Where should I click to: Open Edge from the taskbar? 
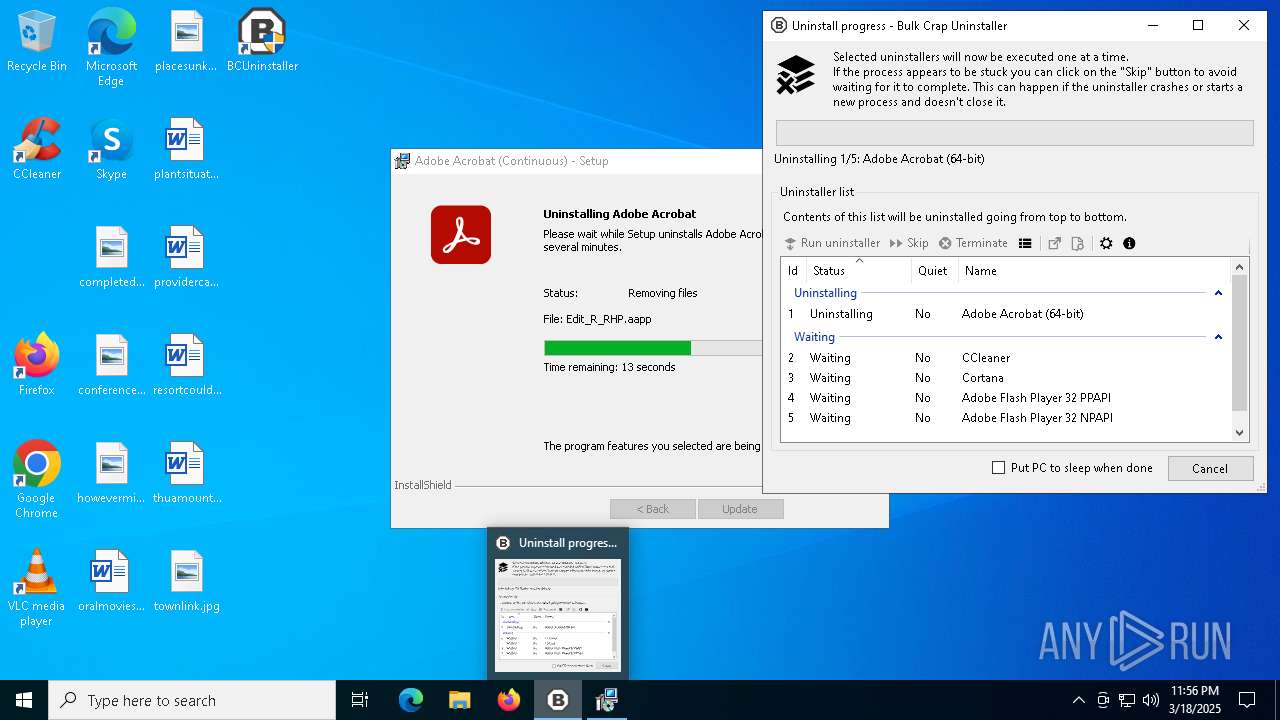click(411, 700)
